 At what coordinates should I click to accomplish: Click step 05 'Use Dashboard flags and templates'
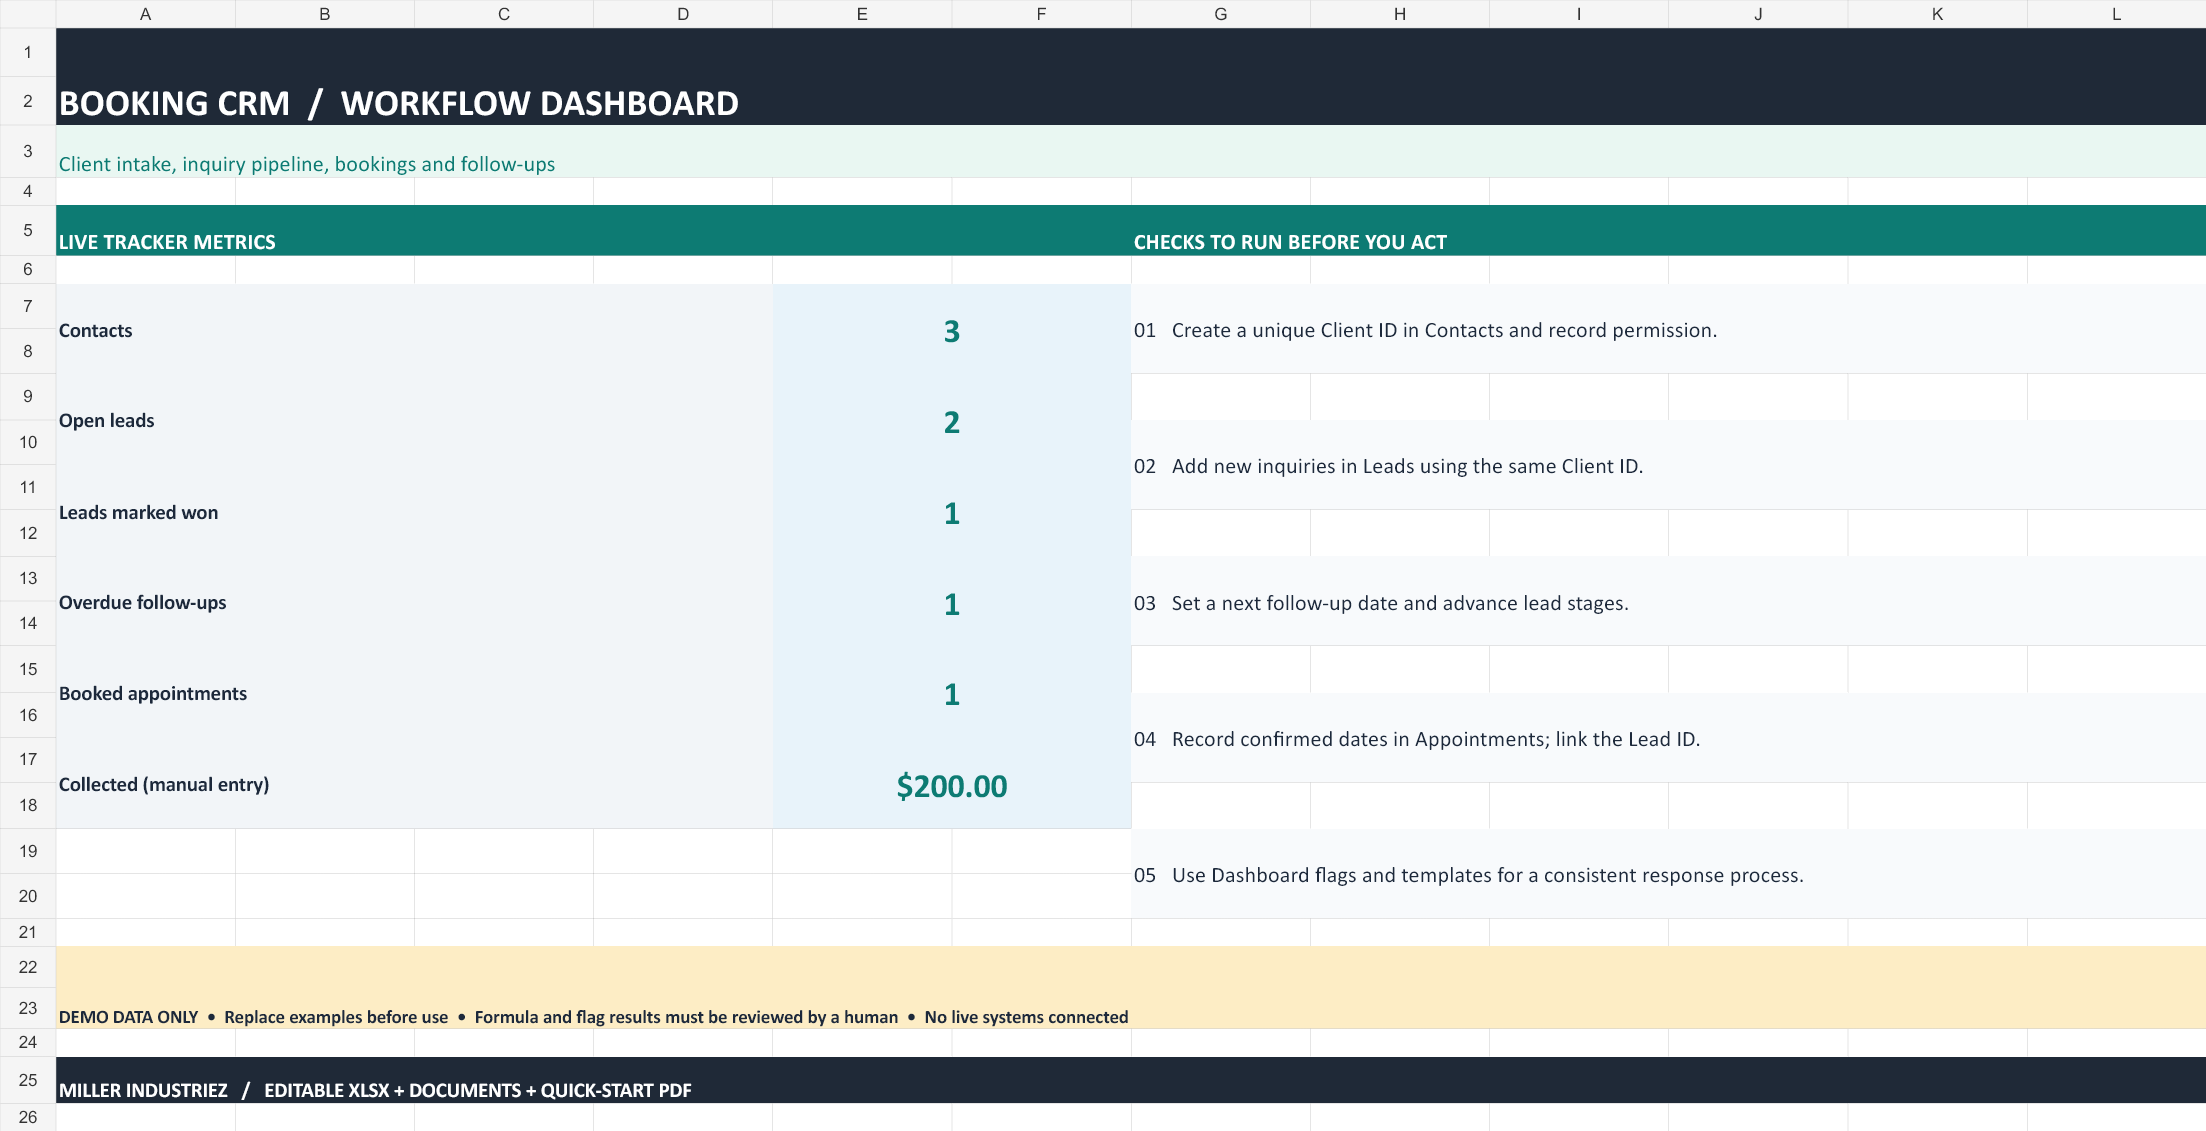(1469, 875)
